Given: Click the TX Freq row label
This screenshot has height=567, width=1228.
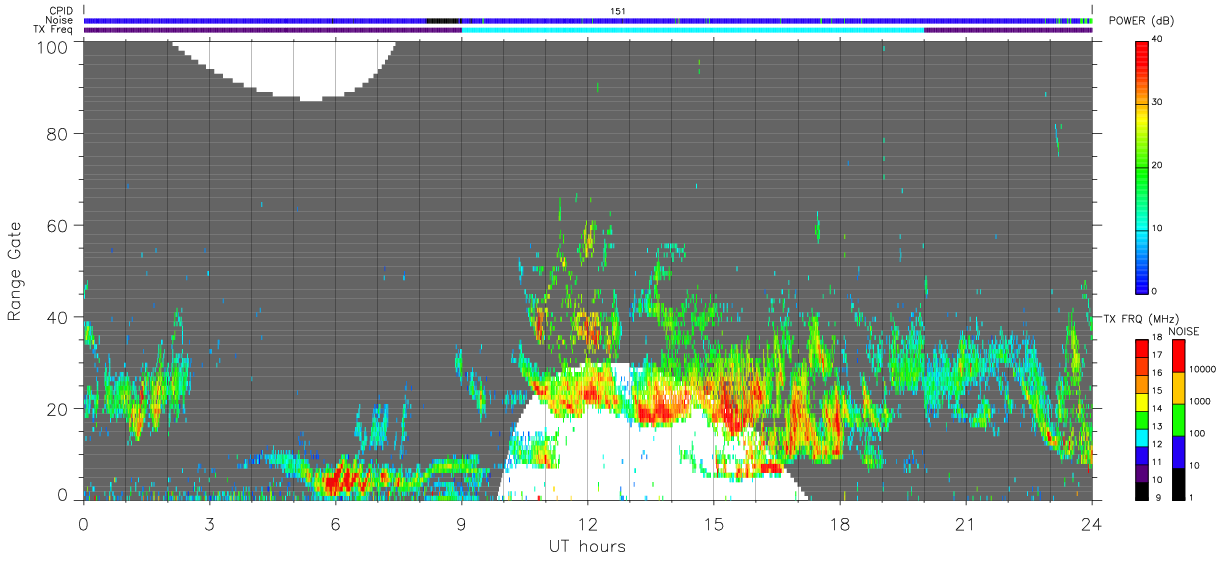Looking at the screenshot, I should pyautogui.click(x=54, y=30).
